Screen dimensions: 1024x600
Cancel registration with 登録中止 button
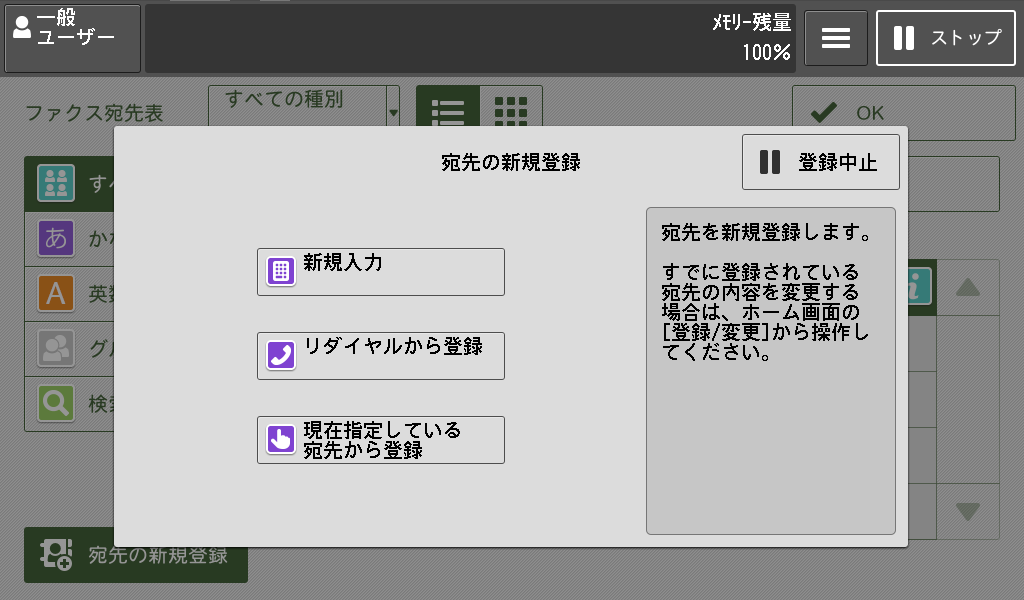pos(820,162)
